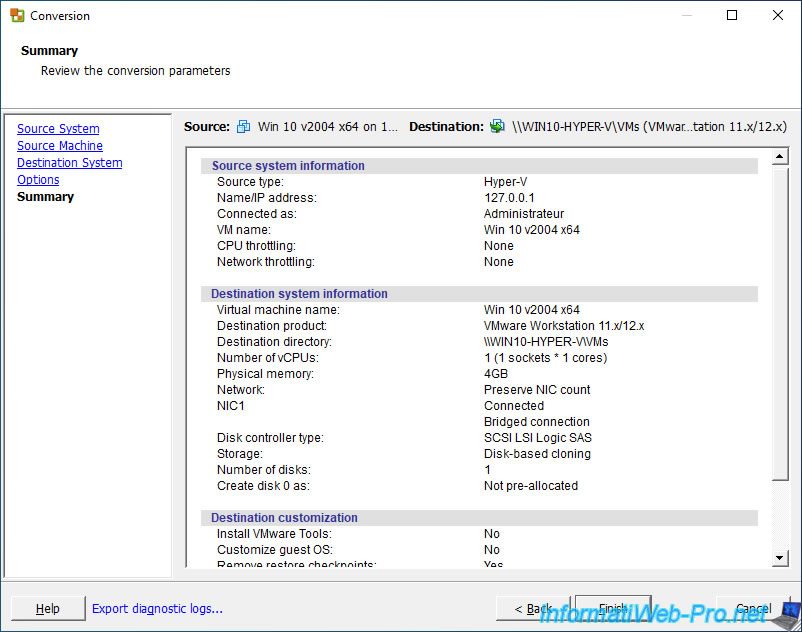Go to the Source Machine step
The width and height of the screenshot is (802, 632).
(60, 146)
